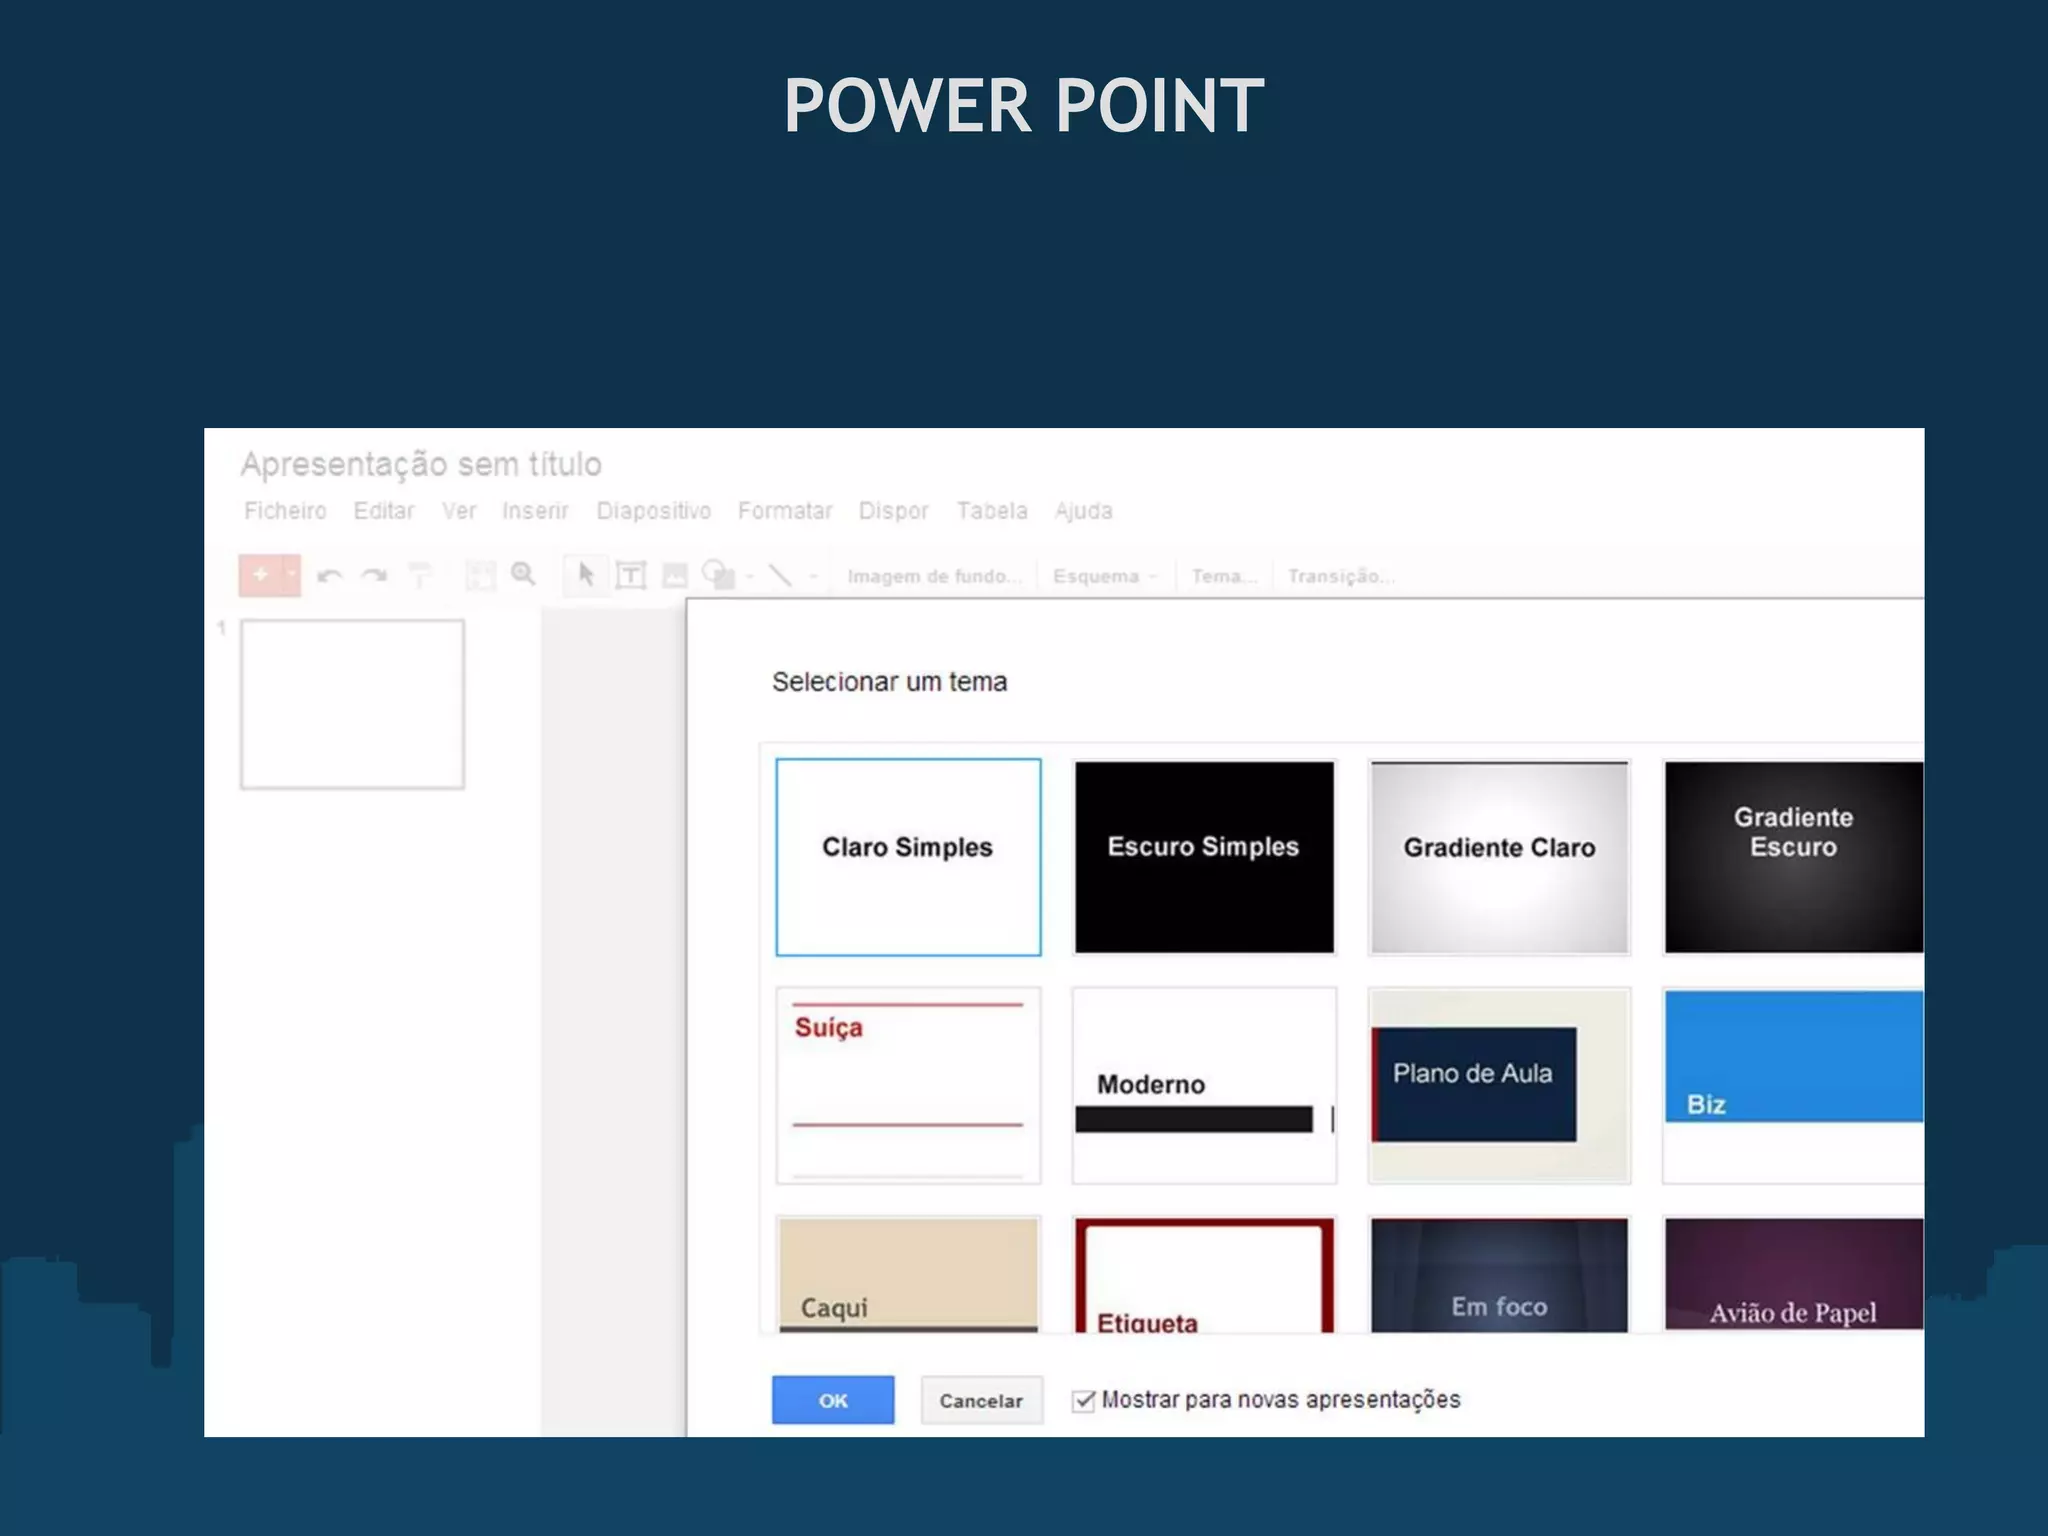
Task: Open the Editar menu
Action: (x=384, y=511)
